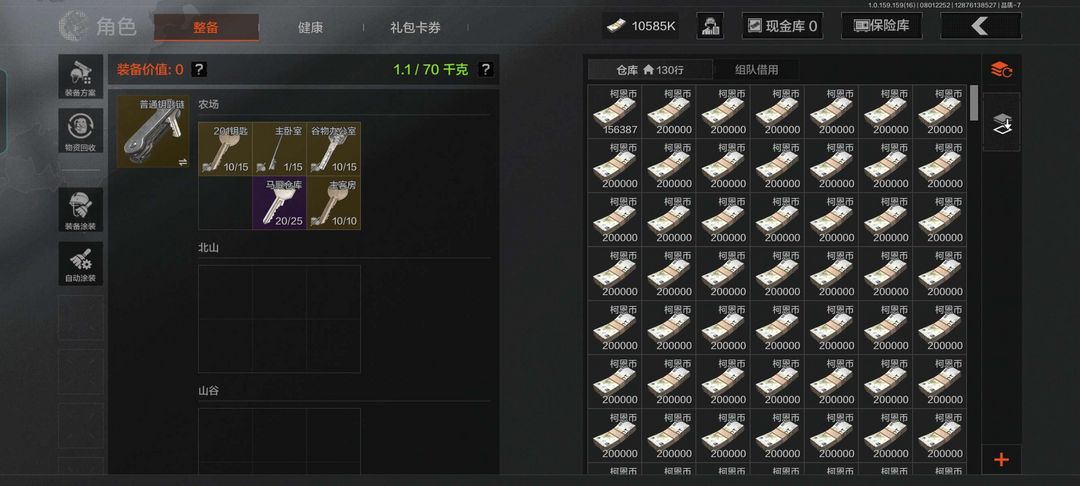Open the 物资回收 recycle icon

(81, 131)
